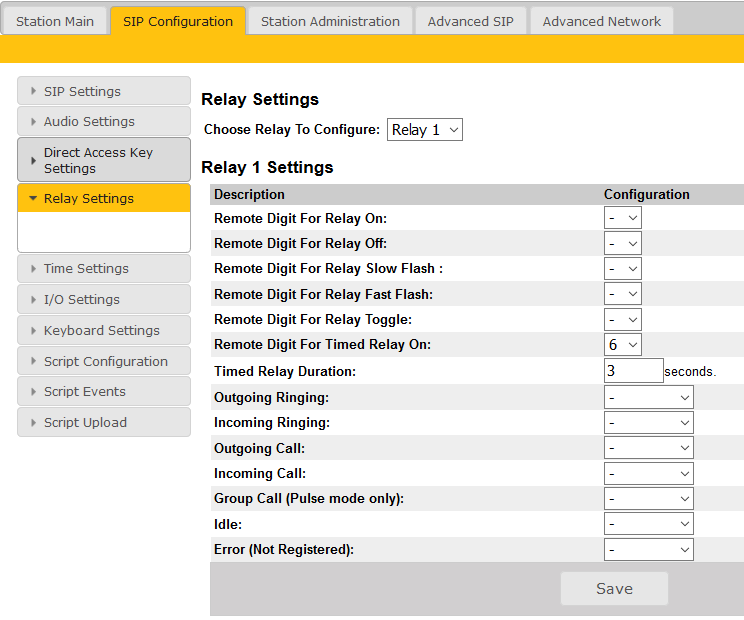This screenshot has height=620, width=744.
Task: Open Script Upload sidebar section
Action: 103,422
